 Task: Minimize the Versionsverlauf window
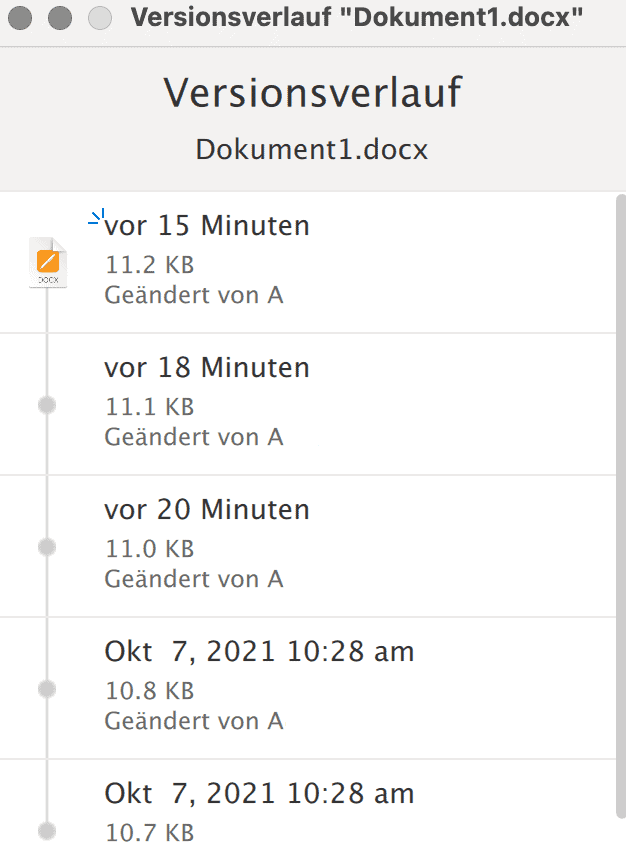point(60,18)
